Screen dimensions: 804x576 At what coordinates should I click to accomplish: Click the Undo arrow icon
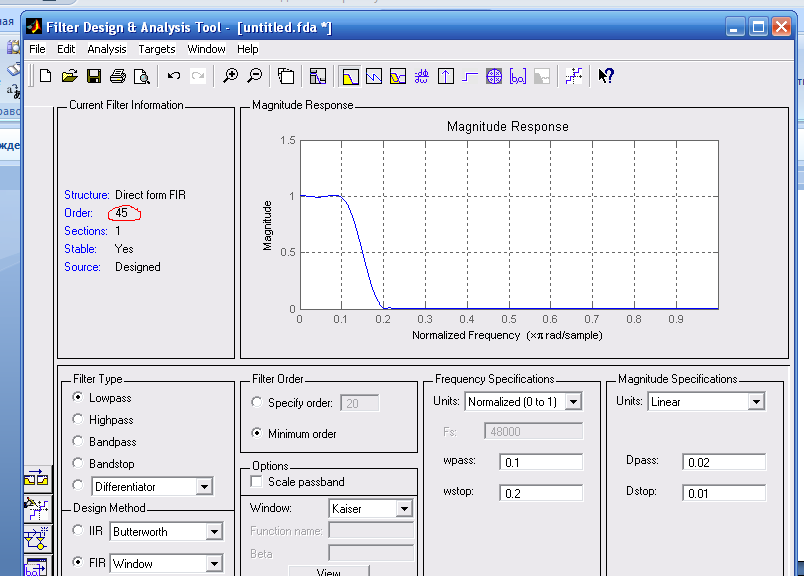click(x=174, y=75)
